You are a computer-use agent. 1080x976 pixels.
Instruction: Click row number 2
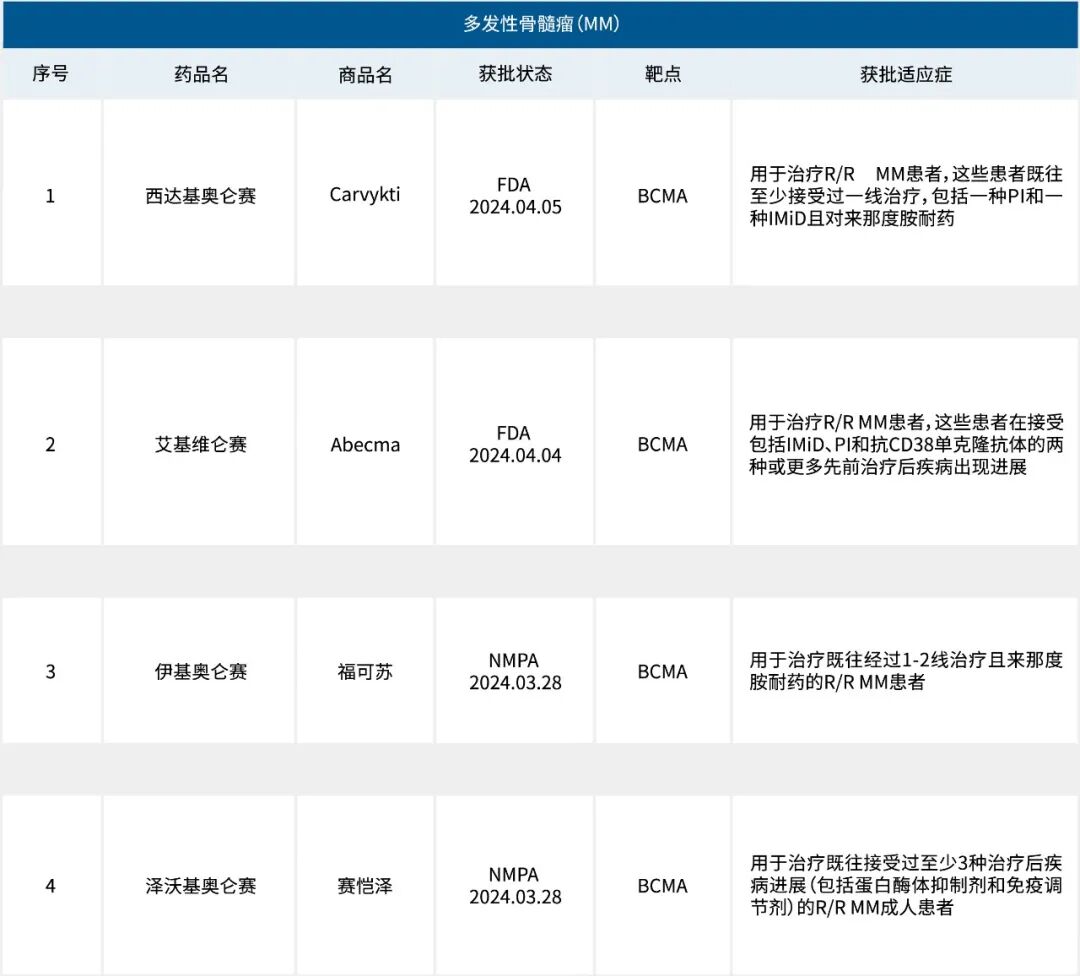pos(50,445)
